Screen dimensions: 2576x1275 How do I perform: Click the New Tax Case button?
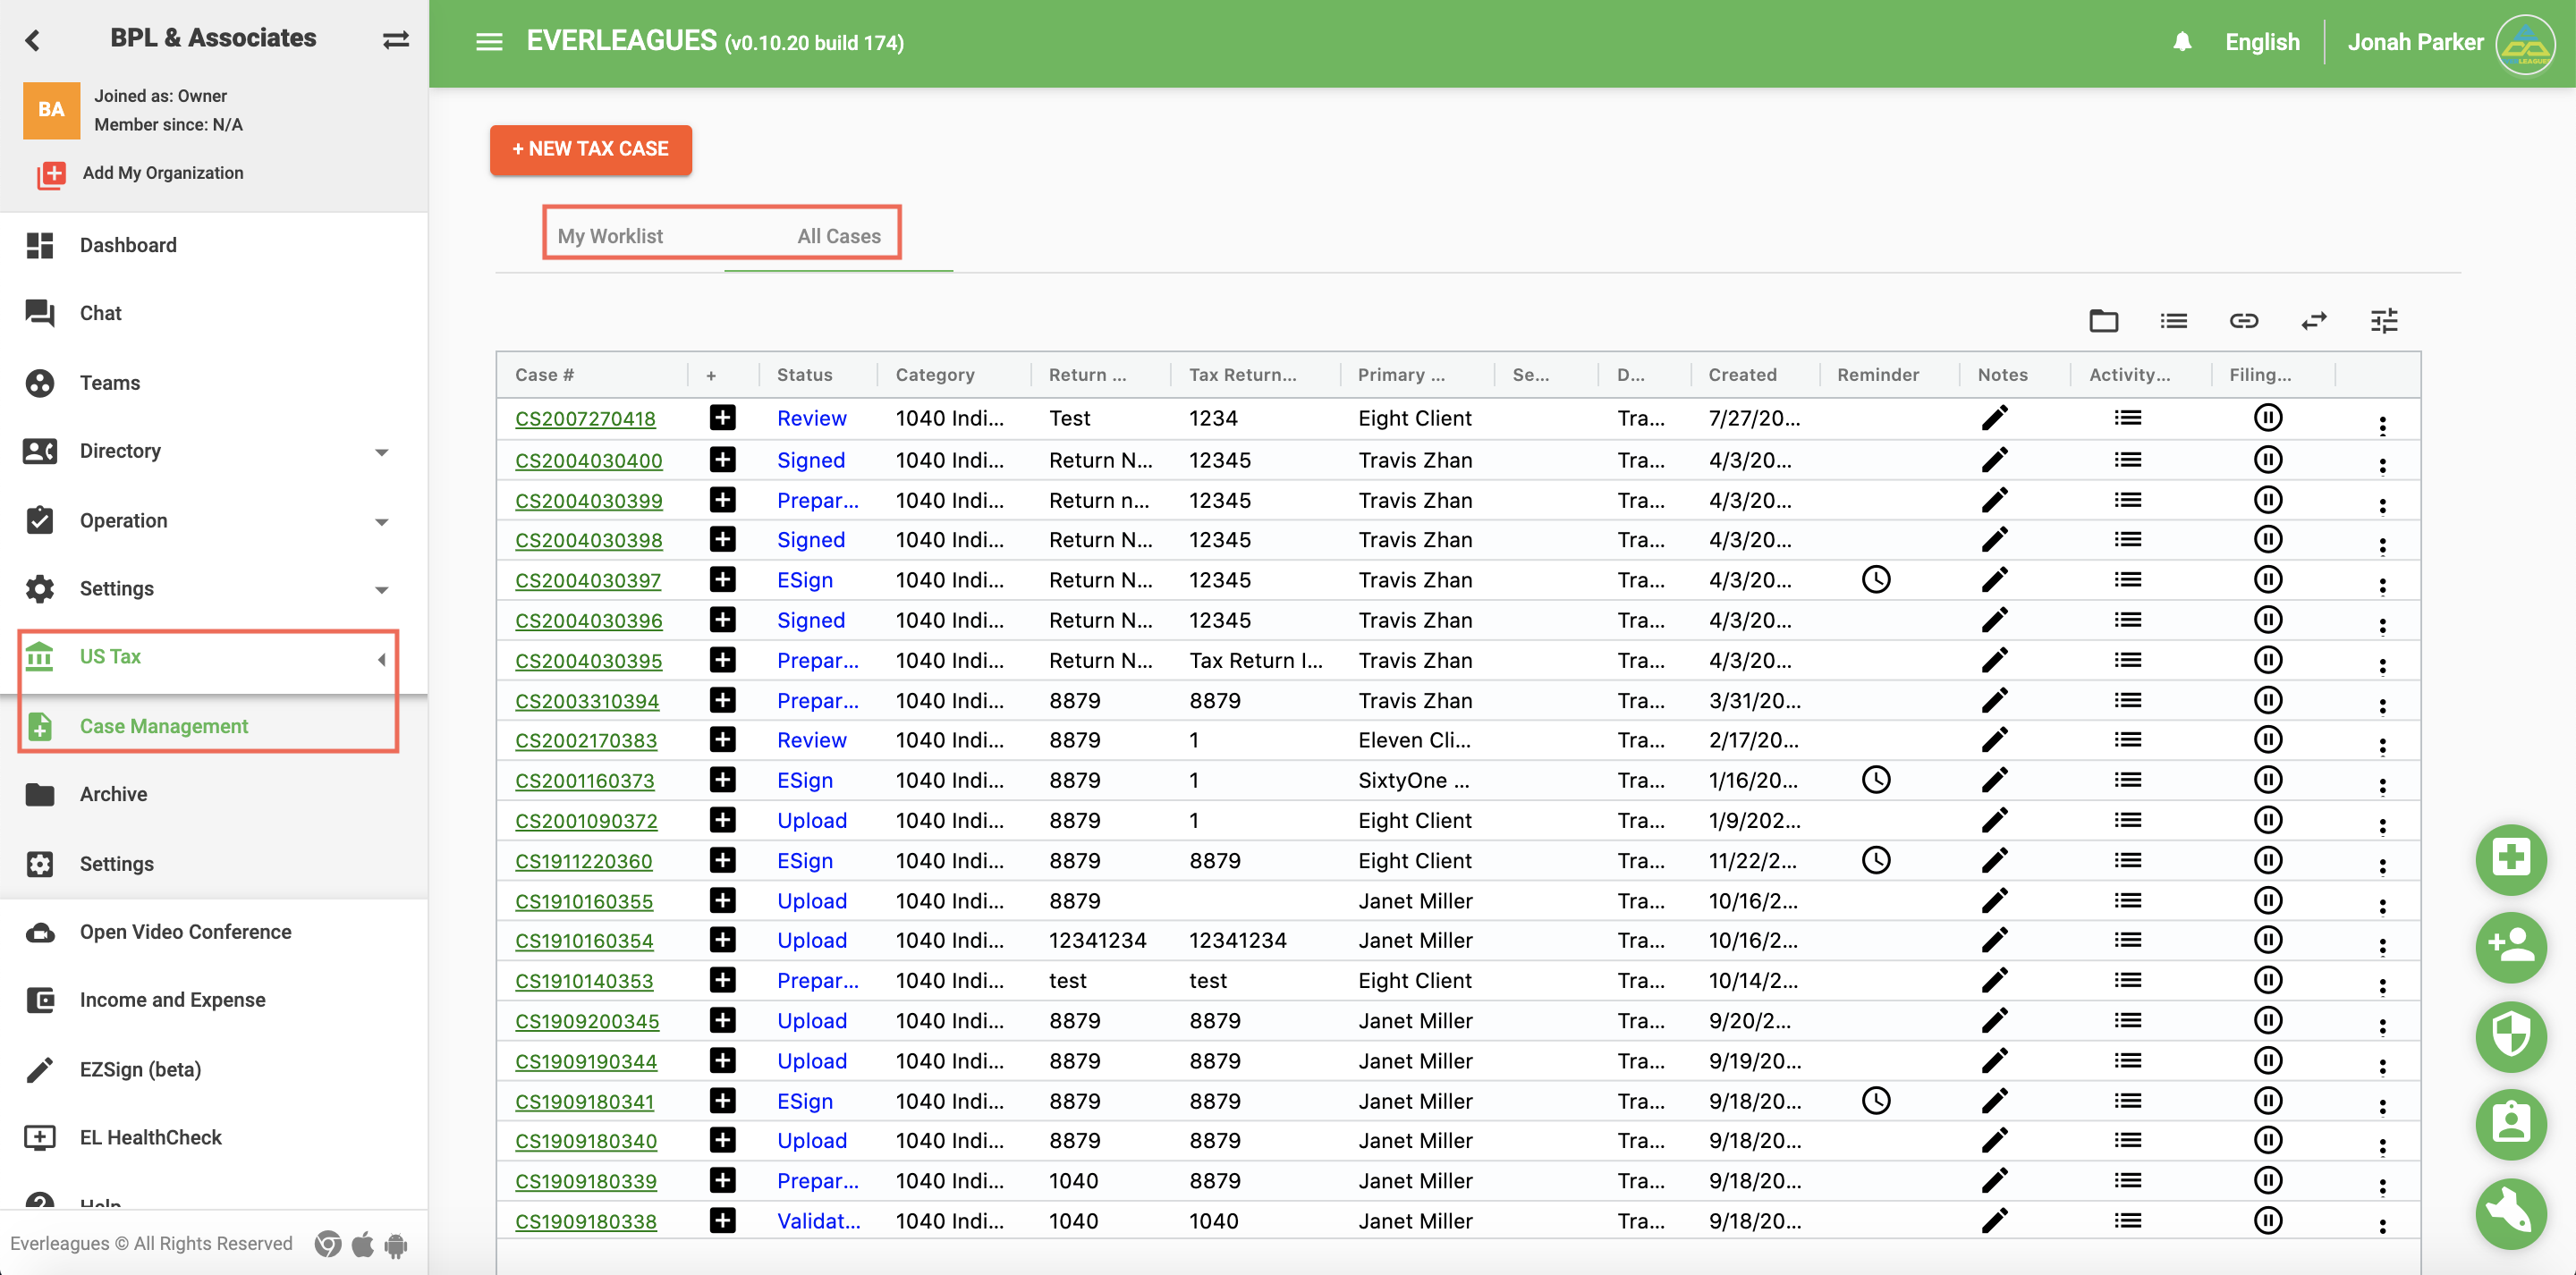(590, 149)
